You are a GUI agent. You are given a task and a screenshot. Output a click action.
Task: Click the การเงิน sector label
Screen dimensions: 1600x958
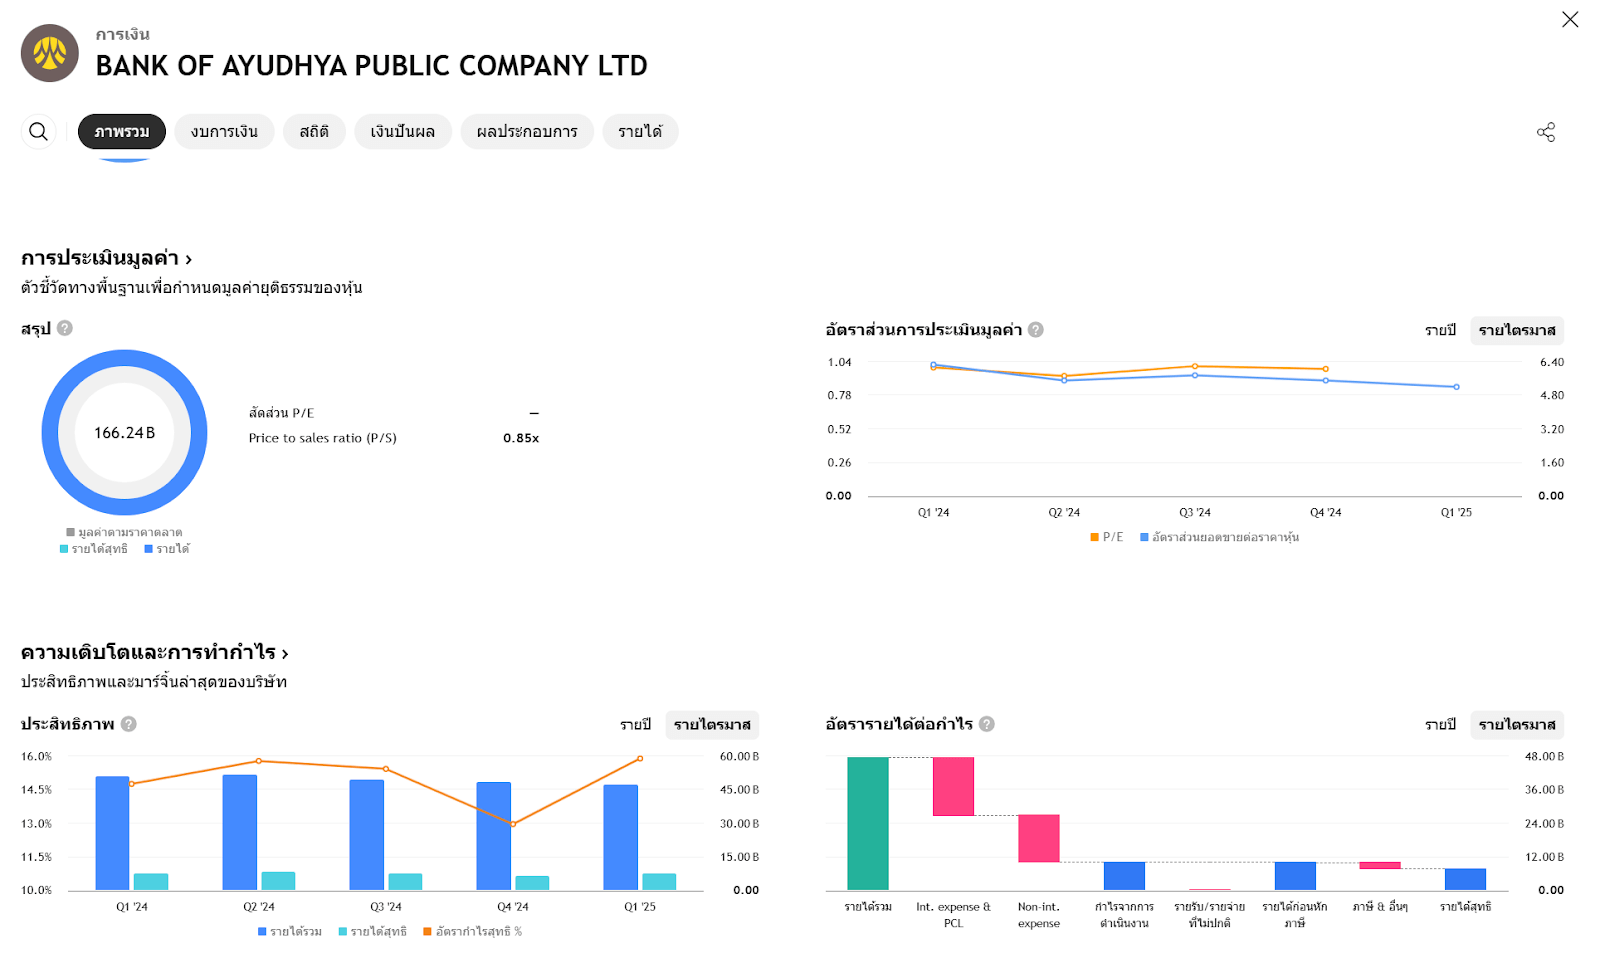click(x=123, y=34)
